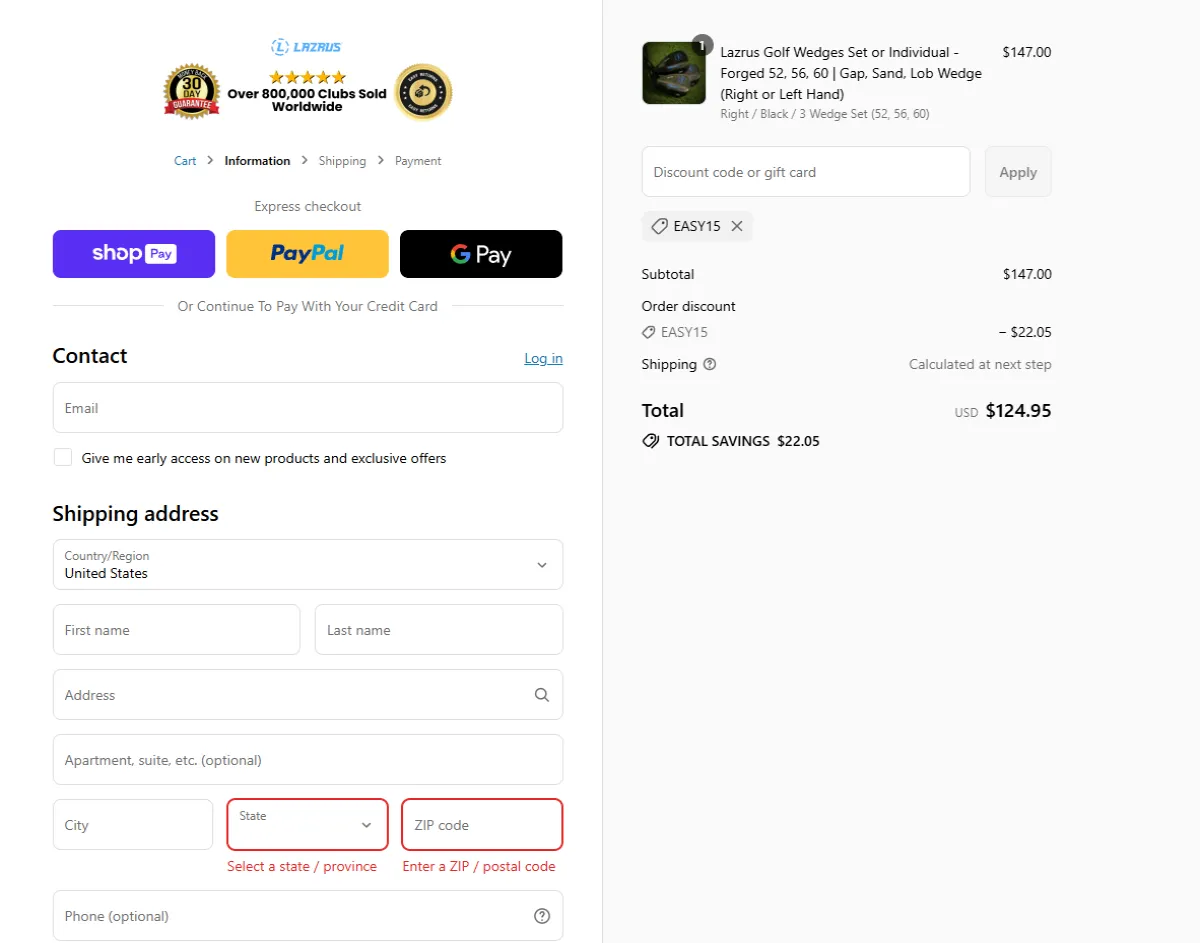The height and width of the screenshot is (943, 1200).
Task: Remove the EASY15 discount code tag
Action: click(x=737, y=226)
